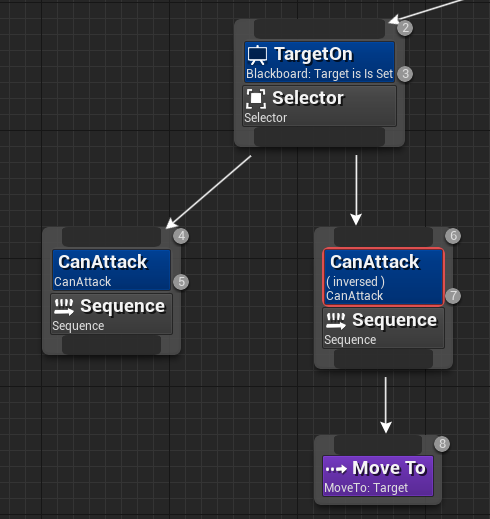
Task: Click the Move To node's top input pin
Action: tap(378, 445)
